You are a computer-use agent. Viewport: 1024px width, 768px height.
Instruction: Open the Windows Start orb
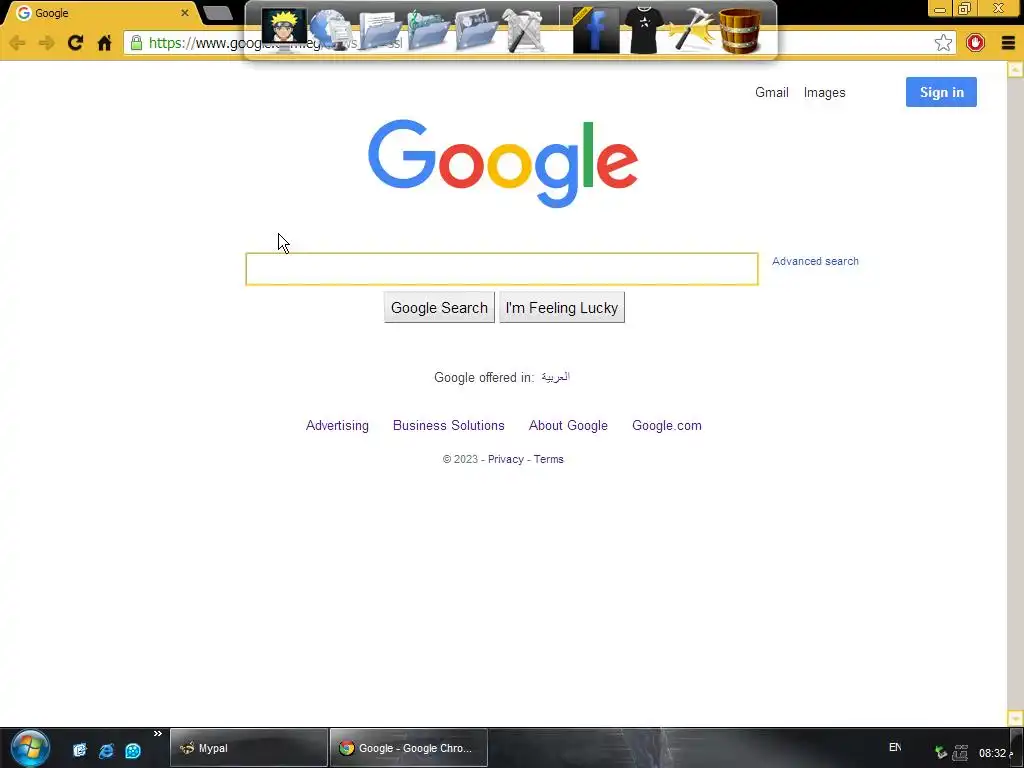[30, 748]
